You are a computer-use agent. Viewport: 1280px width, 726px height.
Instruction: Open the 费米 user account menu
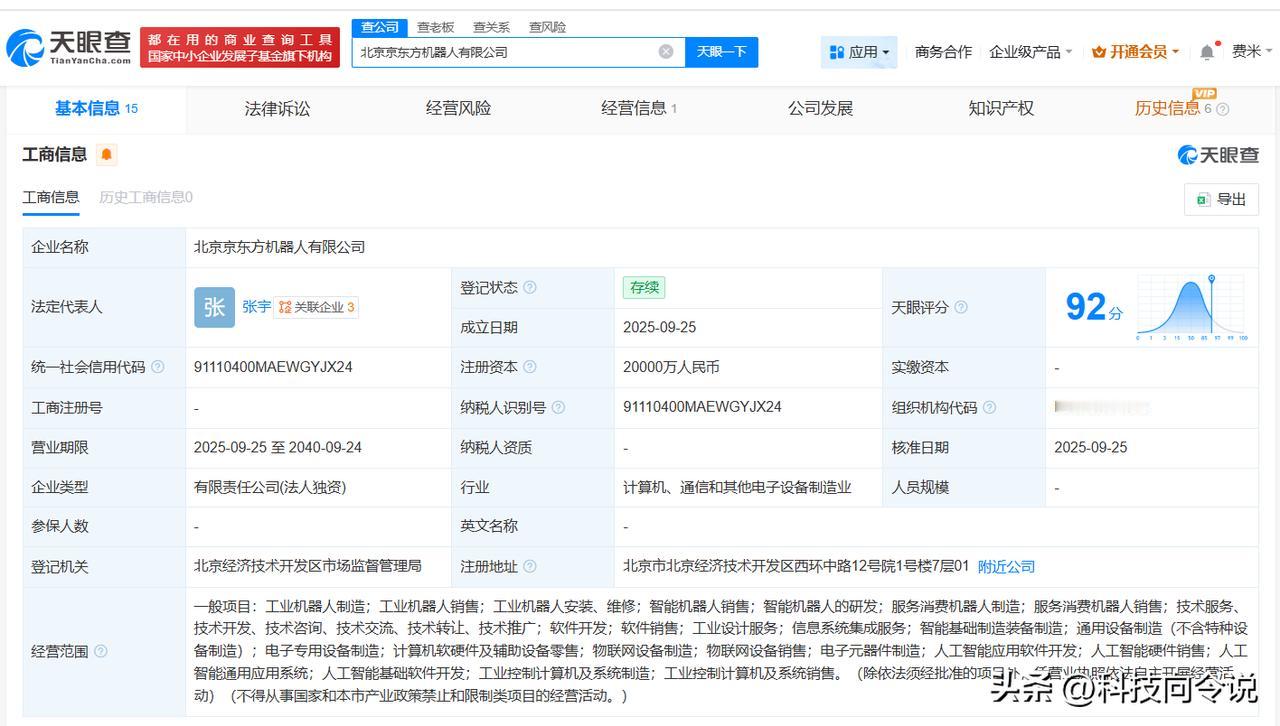pos(1251,52)
